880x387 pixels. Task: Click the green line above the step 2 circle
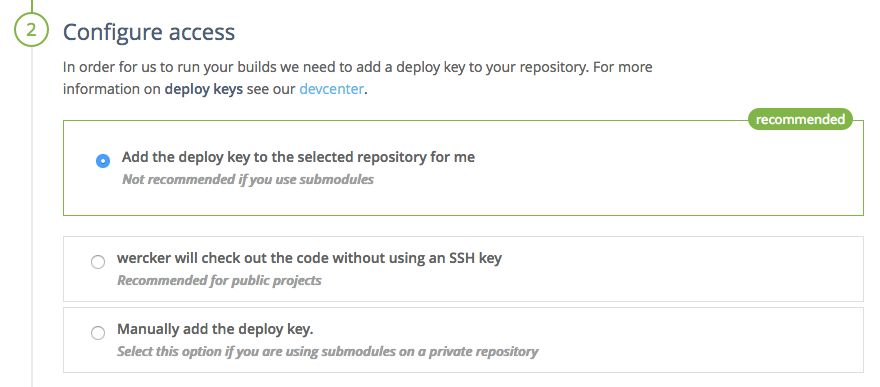click(31, 6)
